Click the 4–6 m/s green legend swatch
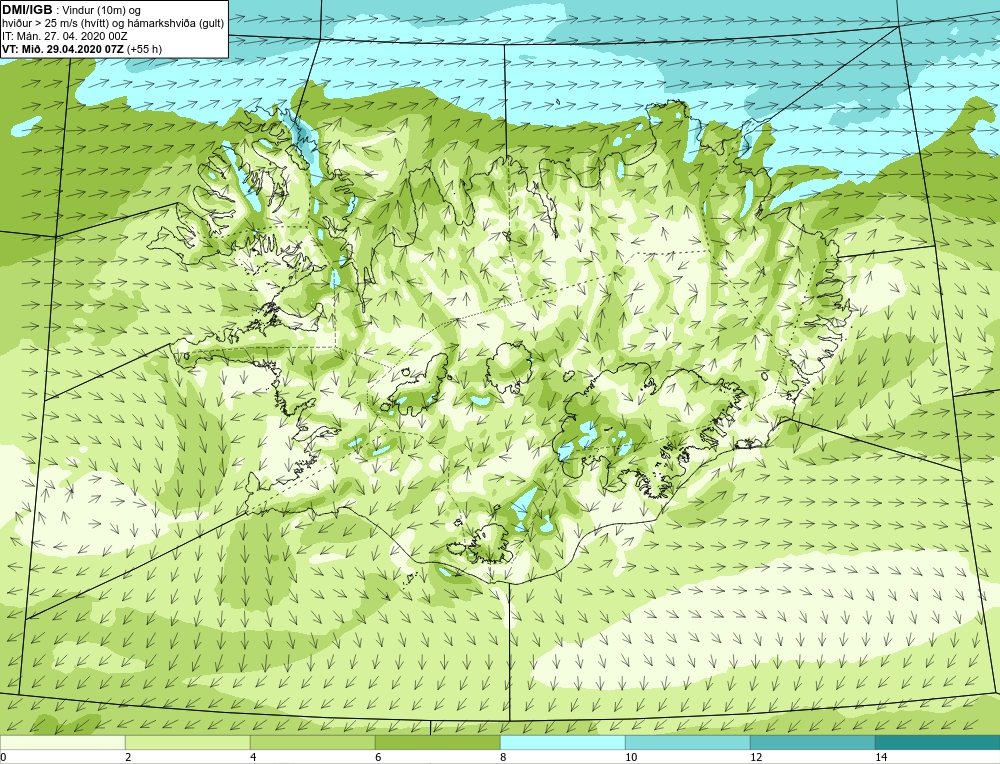The image size is (1000, 764). point(312,742)
